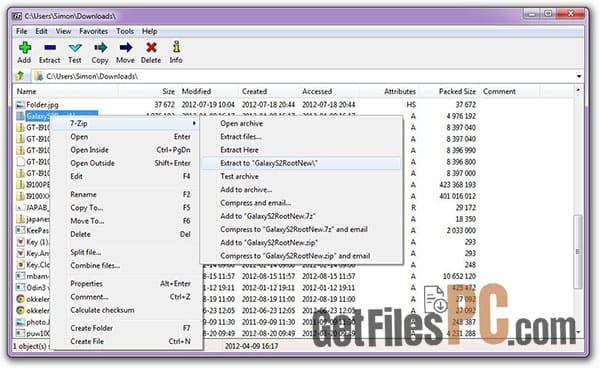Choose Calculate checksum in context menu
The width and height of the screenshot is (600, 368).
[102, 310]
